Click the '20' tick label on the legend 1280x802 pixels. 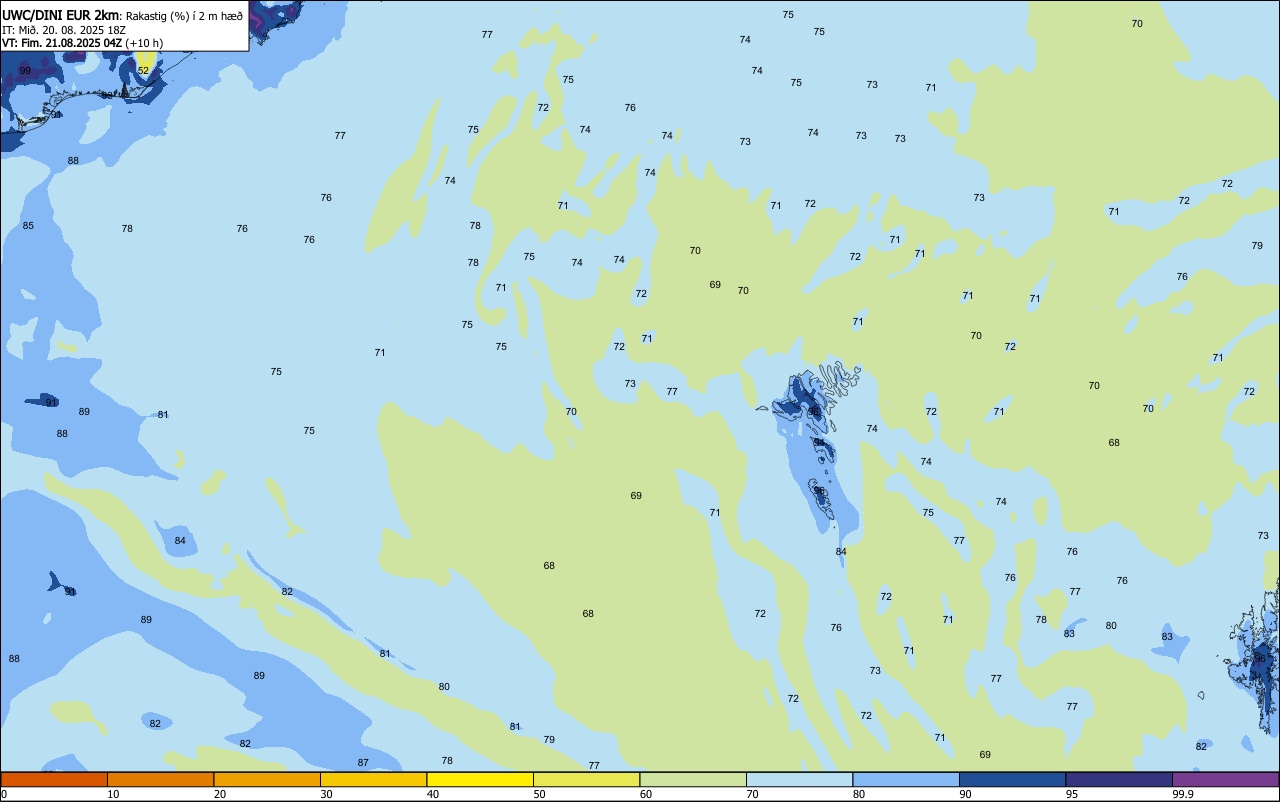point(220,794)
